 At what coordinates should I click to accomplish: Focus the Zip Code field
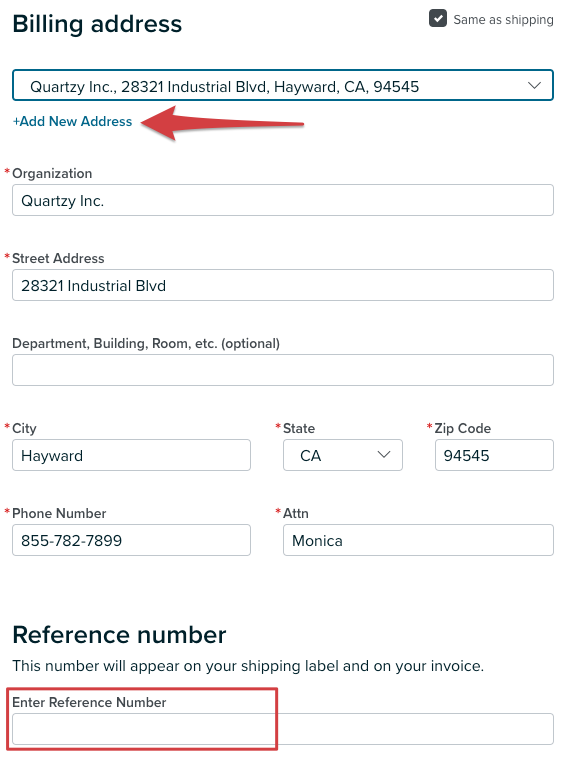coord(494,455)
